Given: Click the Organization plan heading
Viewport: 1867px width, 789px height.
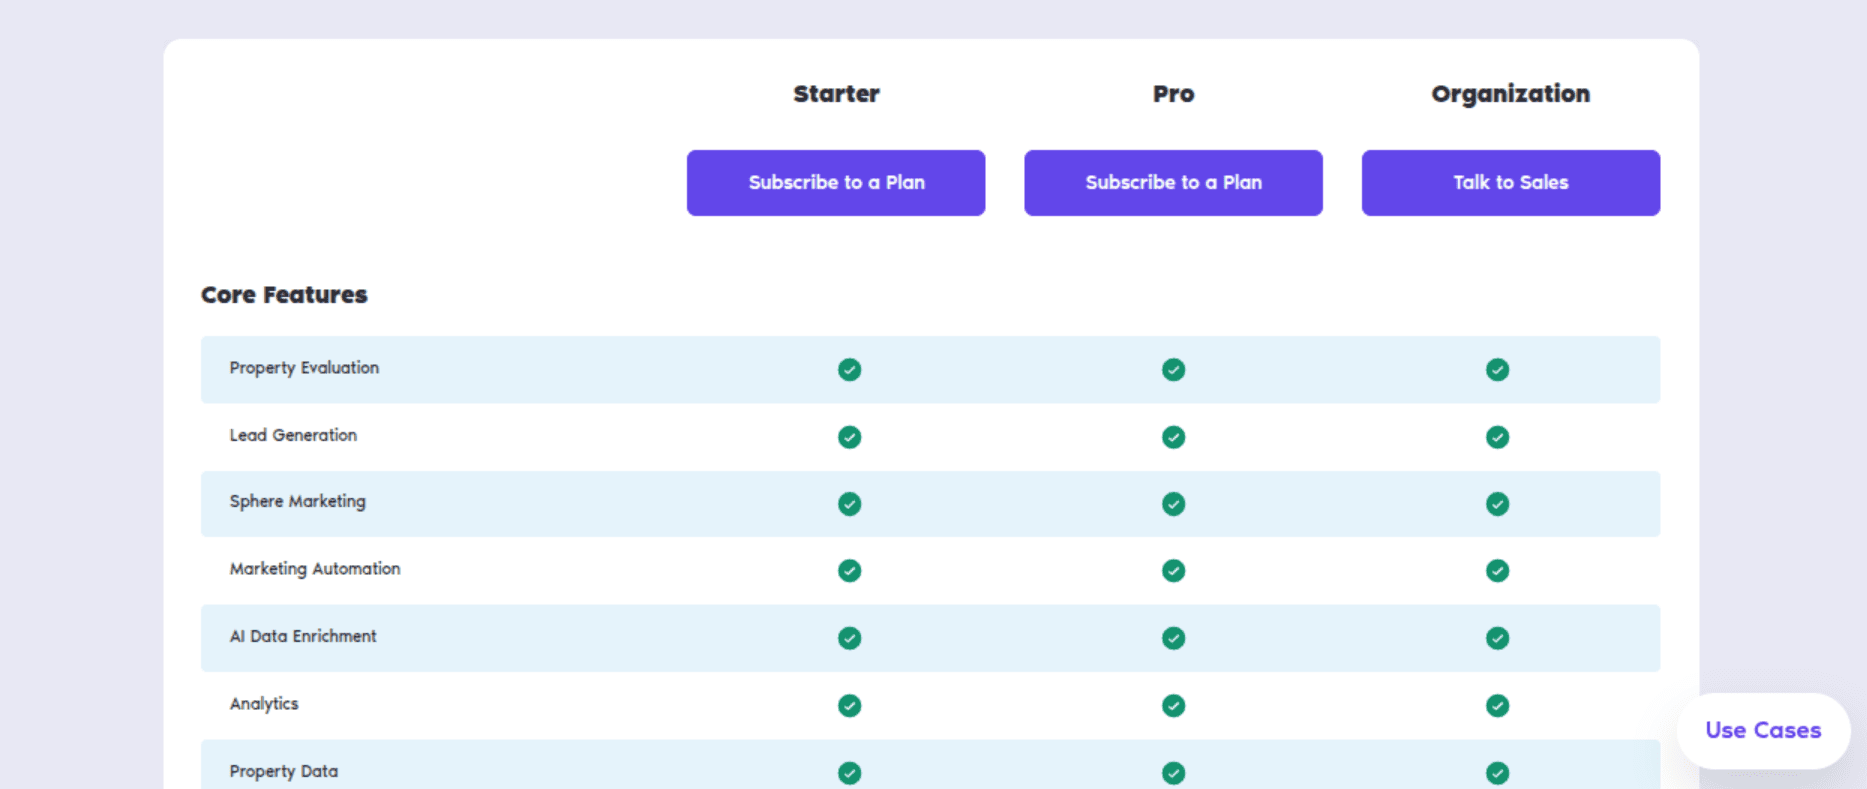Looking at the screenshot, I should pyautogui.click(x=1511, y=95).
